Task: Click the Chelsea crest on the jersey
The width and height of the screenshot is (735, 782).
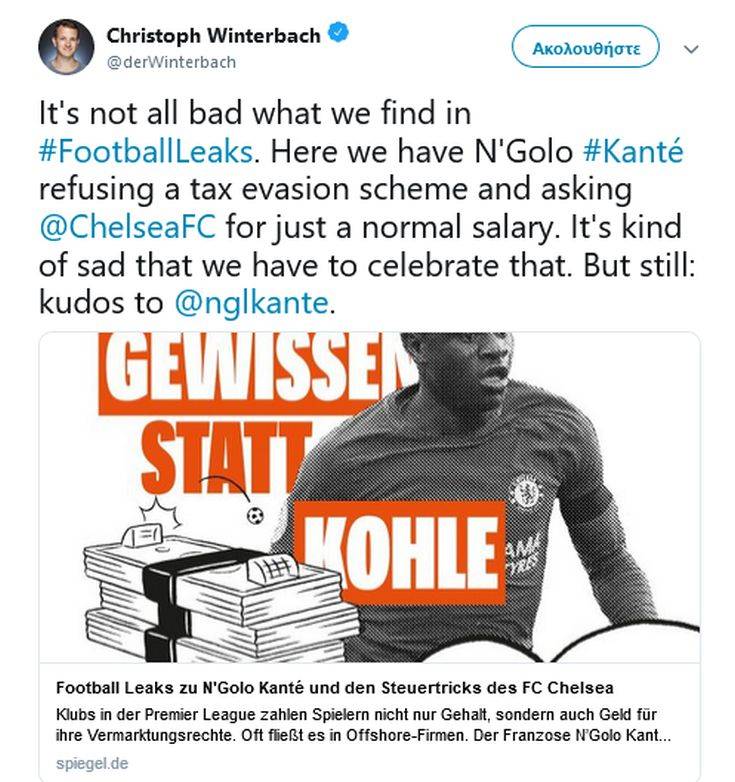Action: (526, 490)
